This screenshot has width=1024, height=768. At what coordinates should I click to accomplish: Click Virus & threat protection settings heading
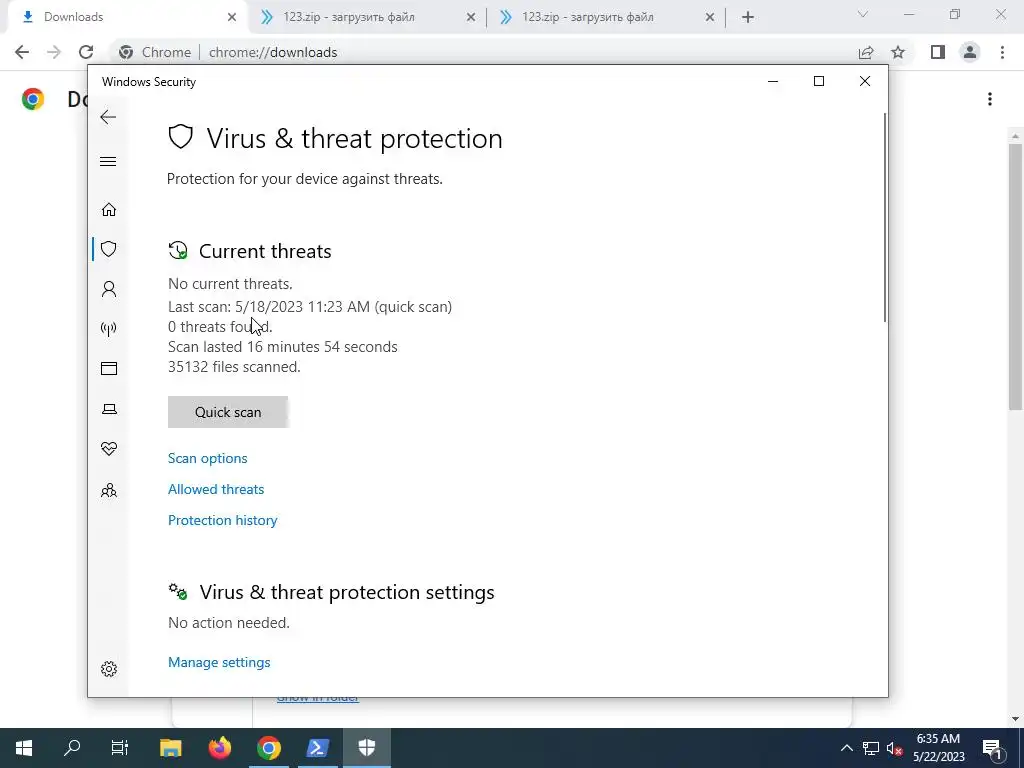click(x=347, y=592)
